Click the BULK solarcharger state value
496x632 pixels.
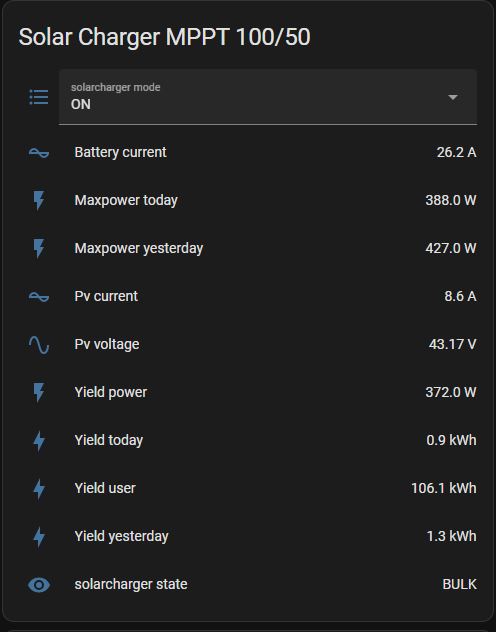(459, 584)
